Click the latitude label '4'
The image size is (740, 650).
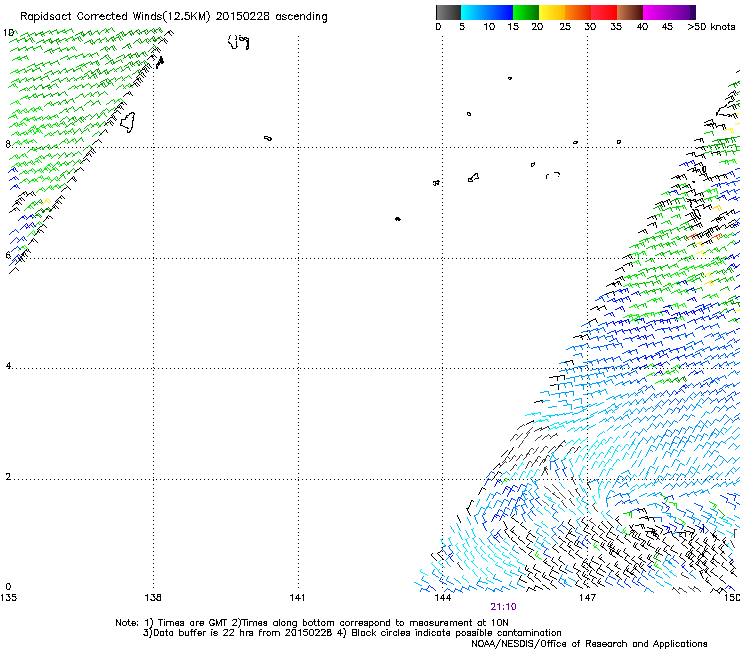[x=8, y=366]
